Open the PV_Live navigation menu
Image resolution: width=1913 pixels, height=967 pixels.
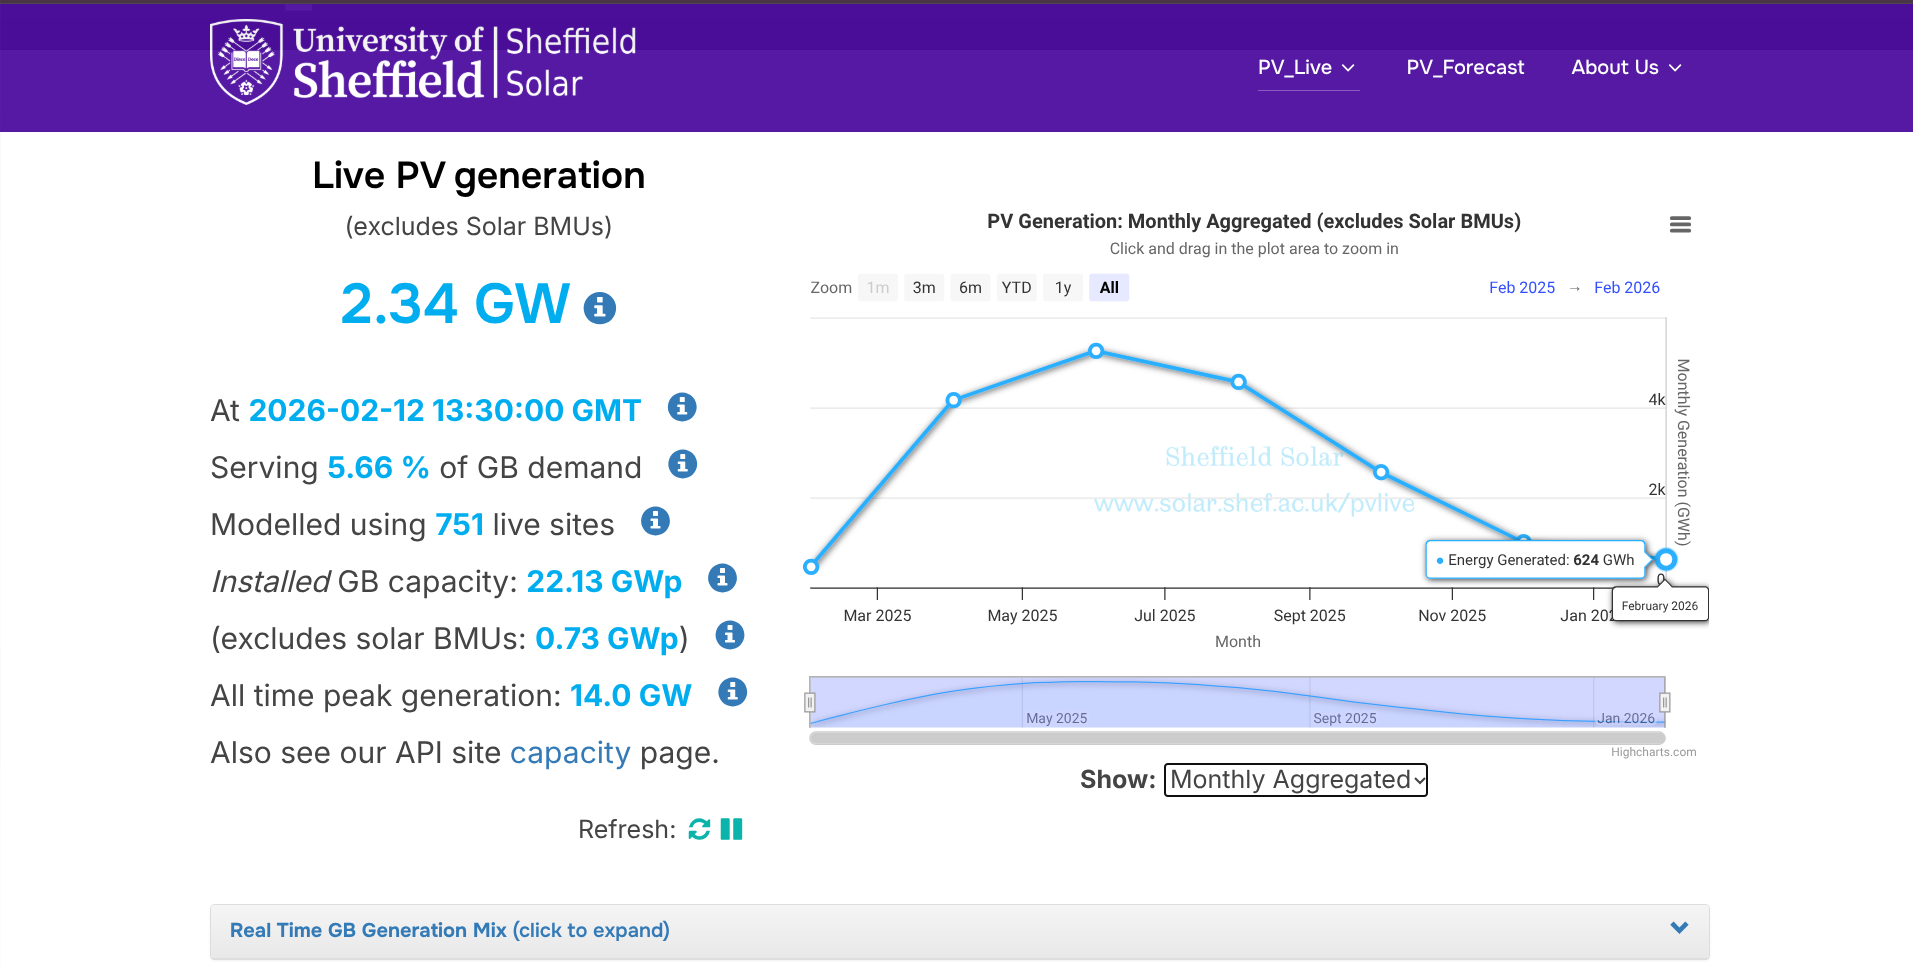point(1306,68)
